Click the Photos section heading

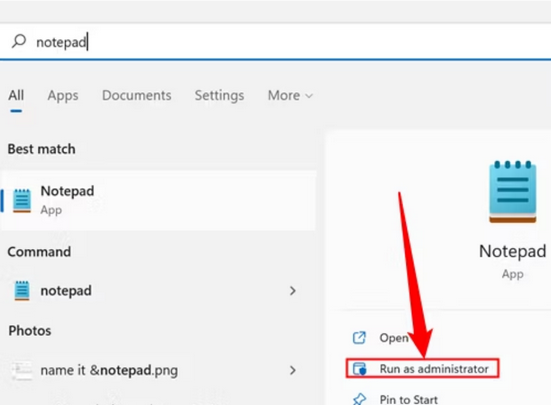pos(30,331)
